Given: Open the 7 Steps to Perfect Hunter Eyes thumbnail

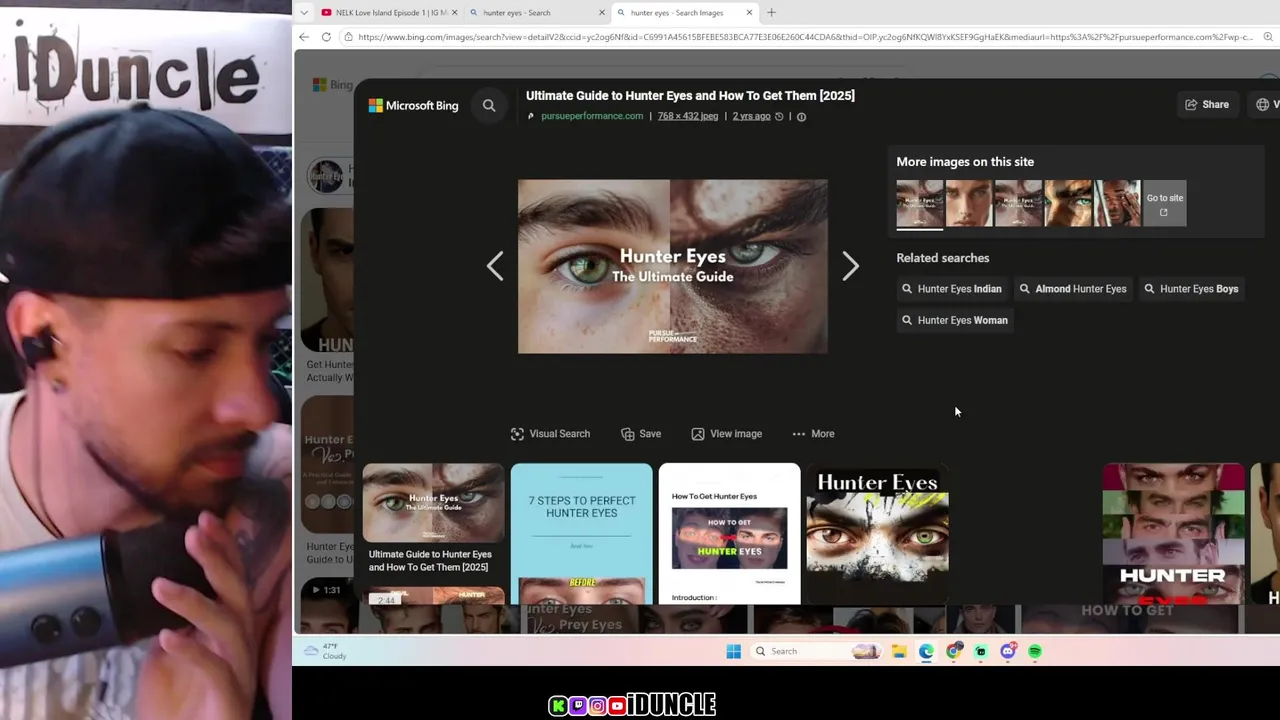Looking at the screenshot, I should [581, 534].
